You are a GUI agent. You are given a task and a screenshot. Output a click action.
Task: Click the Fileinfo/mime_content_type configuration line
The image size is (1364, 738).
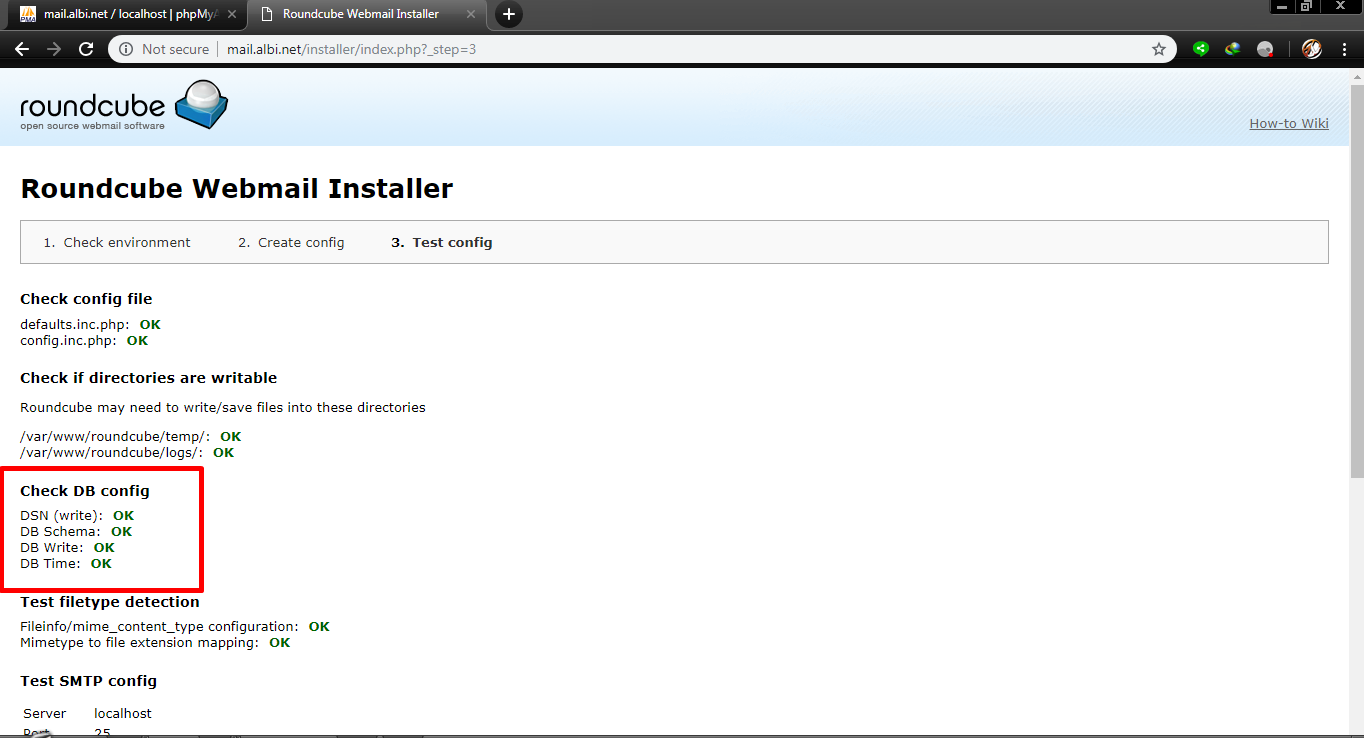(x=175, y=626)
